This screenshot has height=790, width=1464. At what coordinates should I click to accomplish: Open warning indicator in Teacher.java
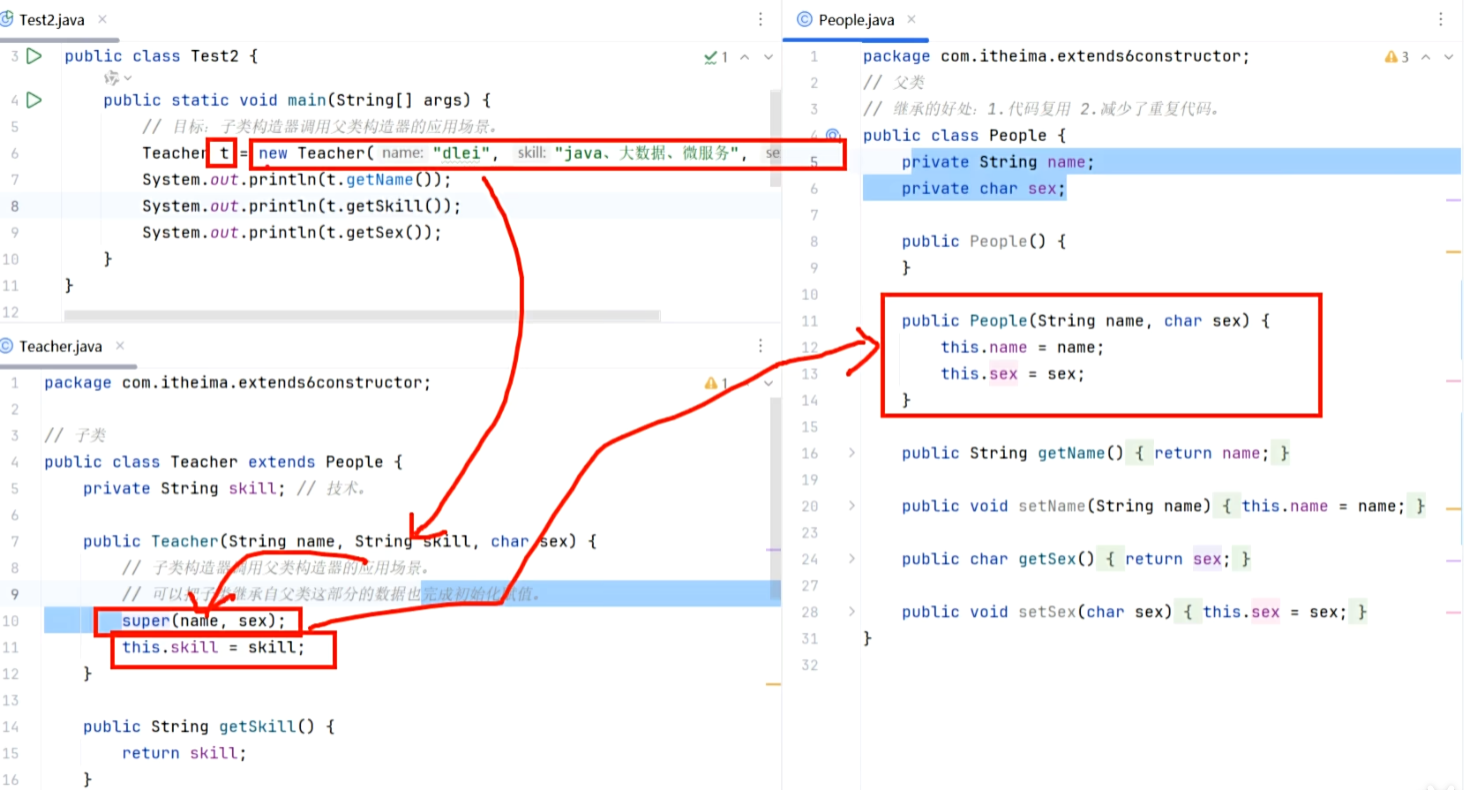[716, 383]
